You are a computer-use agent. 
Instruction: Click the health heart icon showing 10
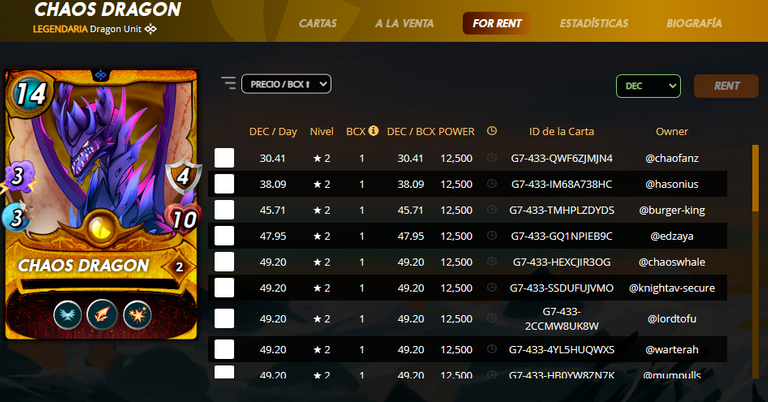click(183, 220)
